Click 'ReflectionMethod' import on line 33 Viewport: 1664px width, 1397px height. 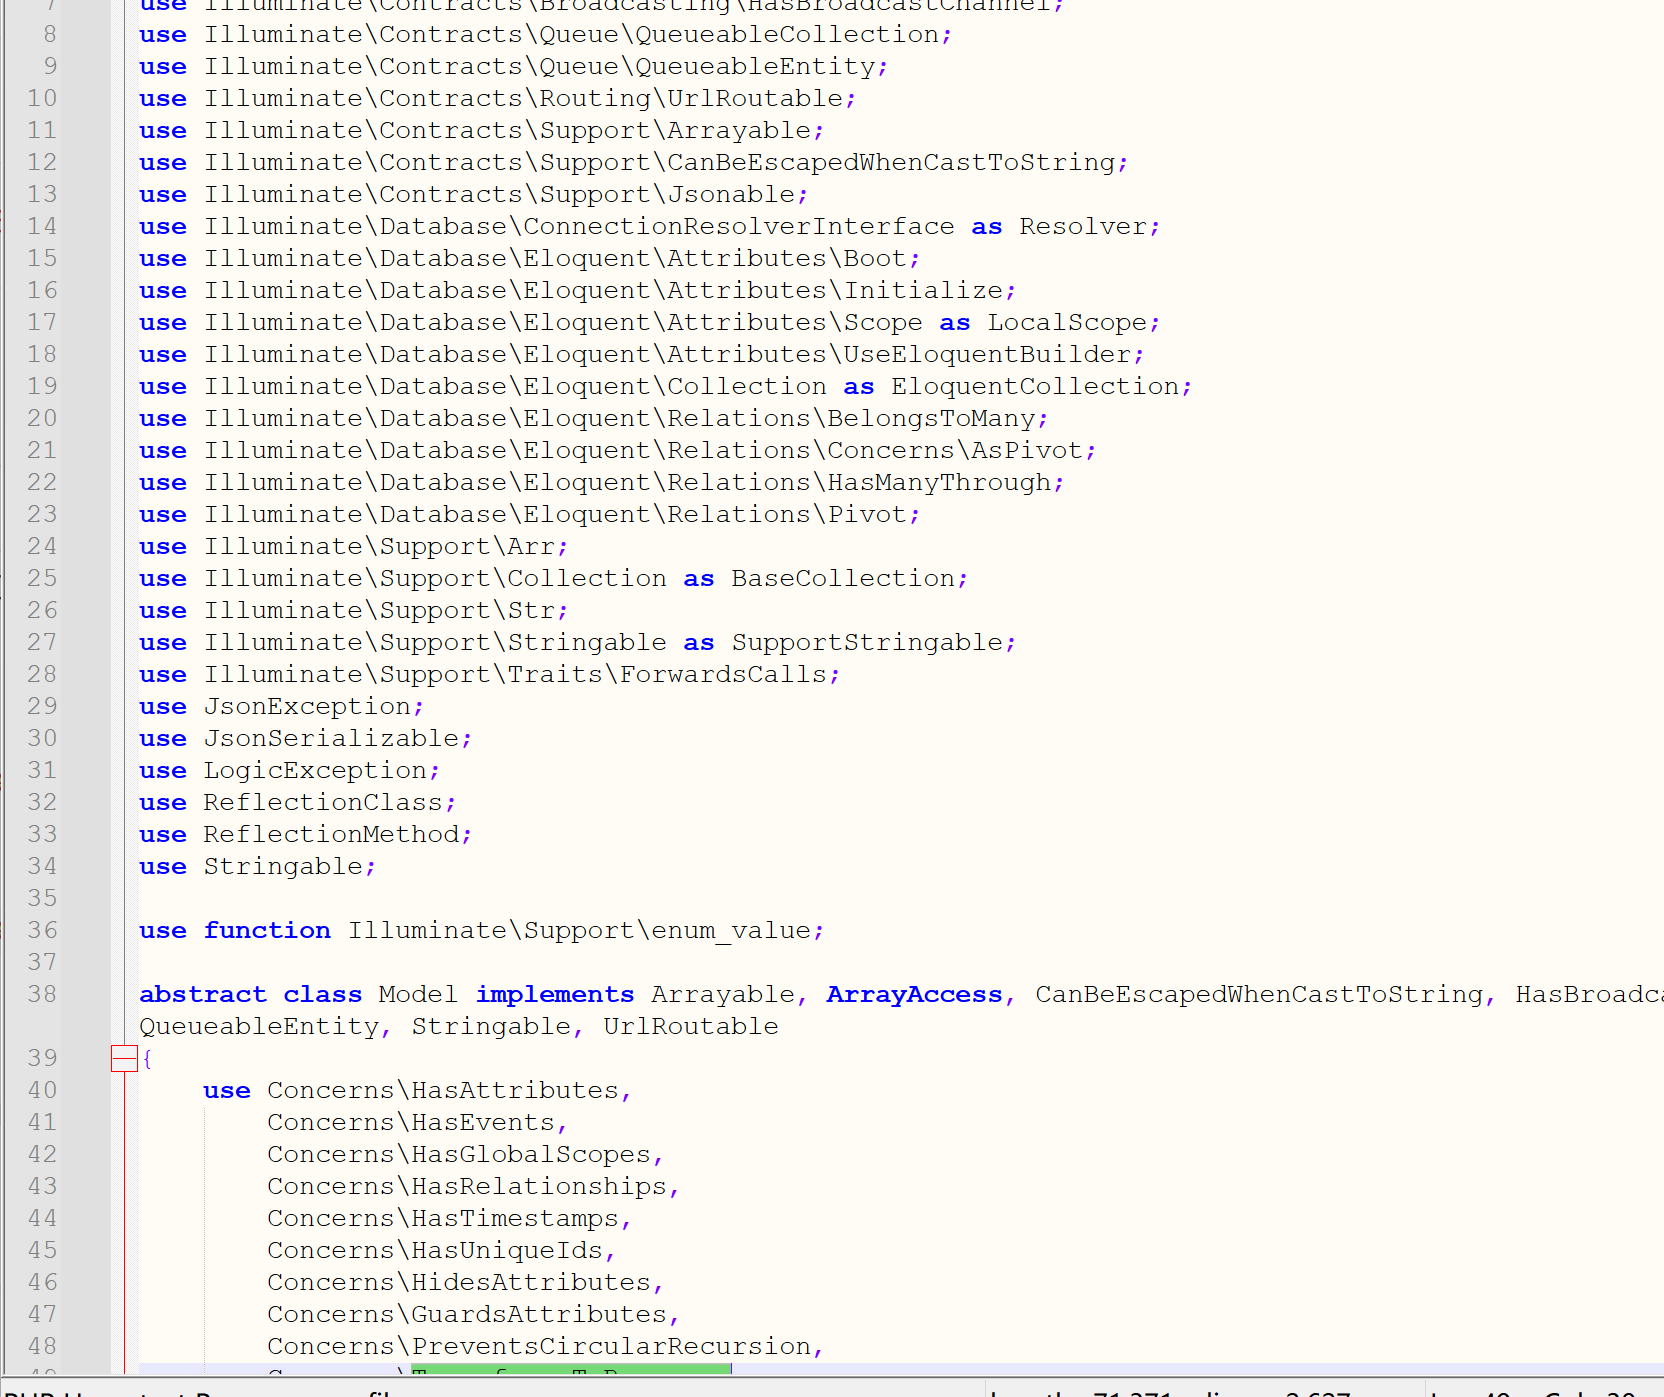(331, 834)
